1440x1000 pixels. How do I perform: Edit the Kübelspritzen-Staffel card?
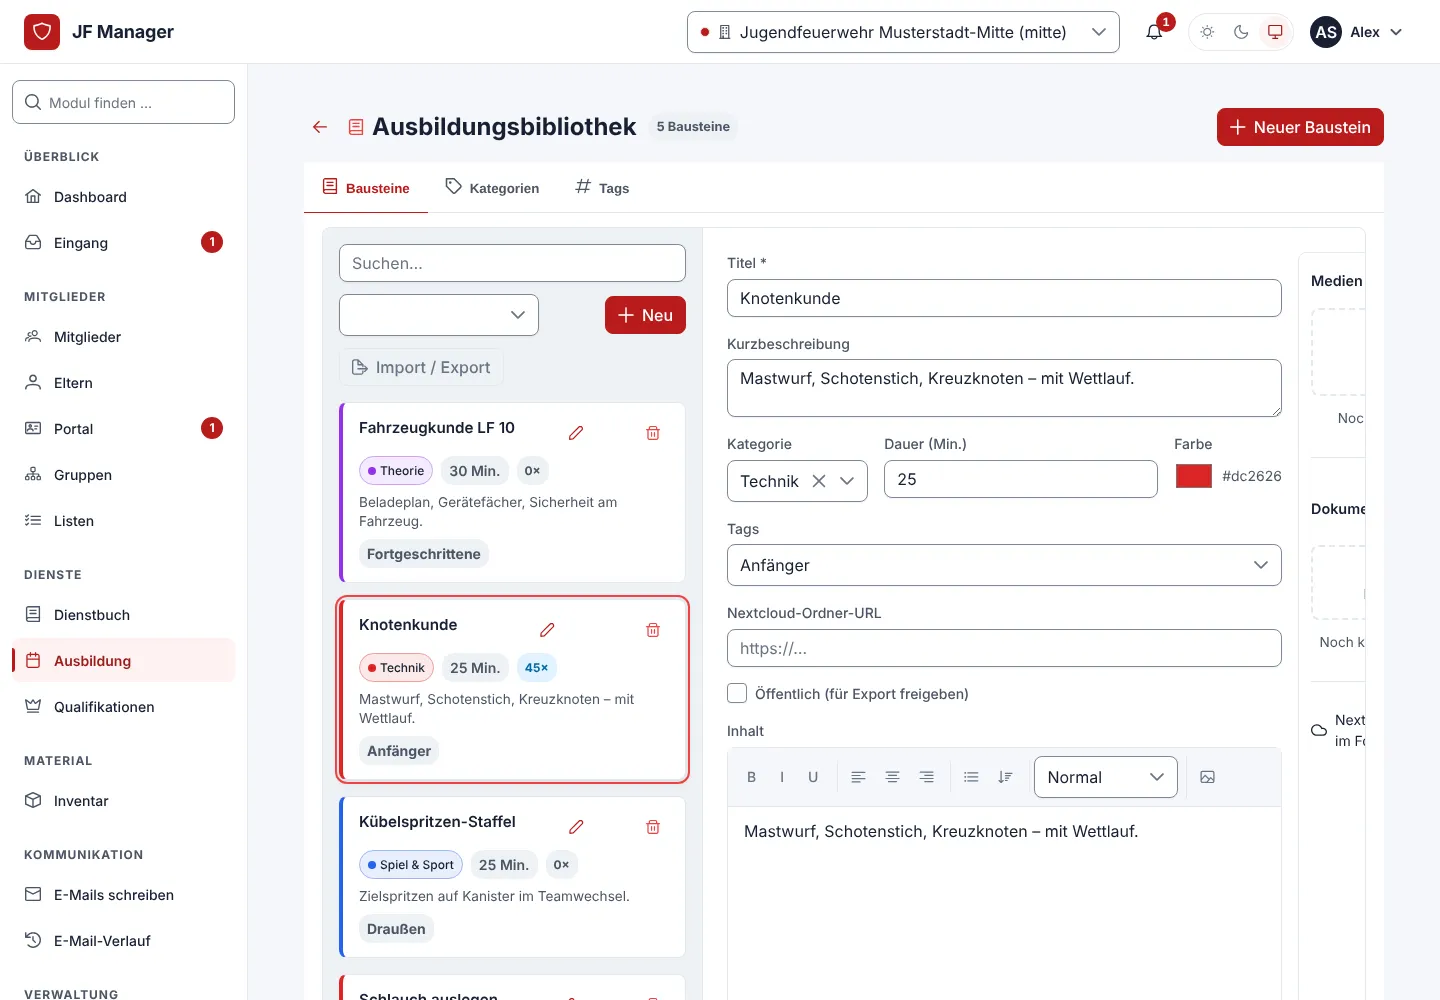pyautogui.click(x=576, y=827)
